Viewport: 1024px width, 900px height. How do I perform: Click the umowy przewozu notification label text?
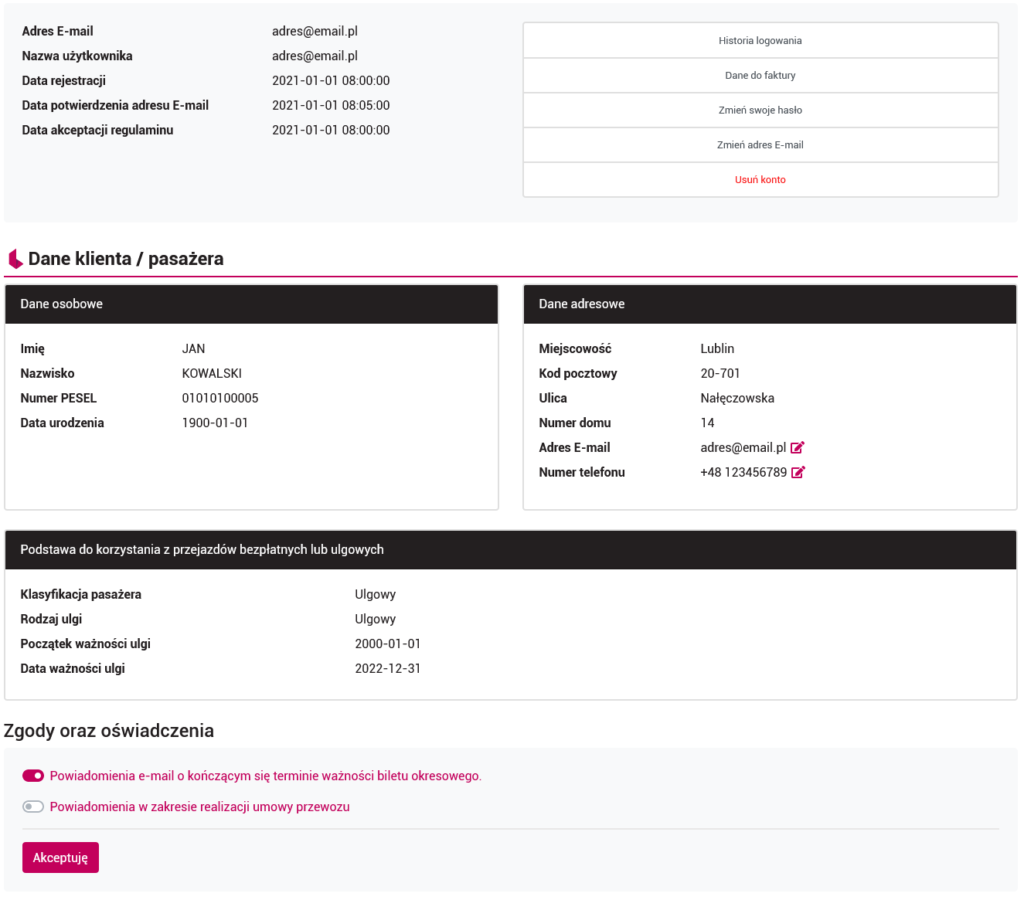click(199, 807)
